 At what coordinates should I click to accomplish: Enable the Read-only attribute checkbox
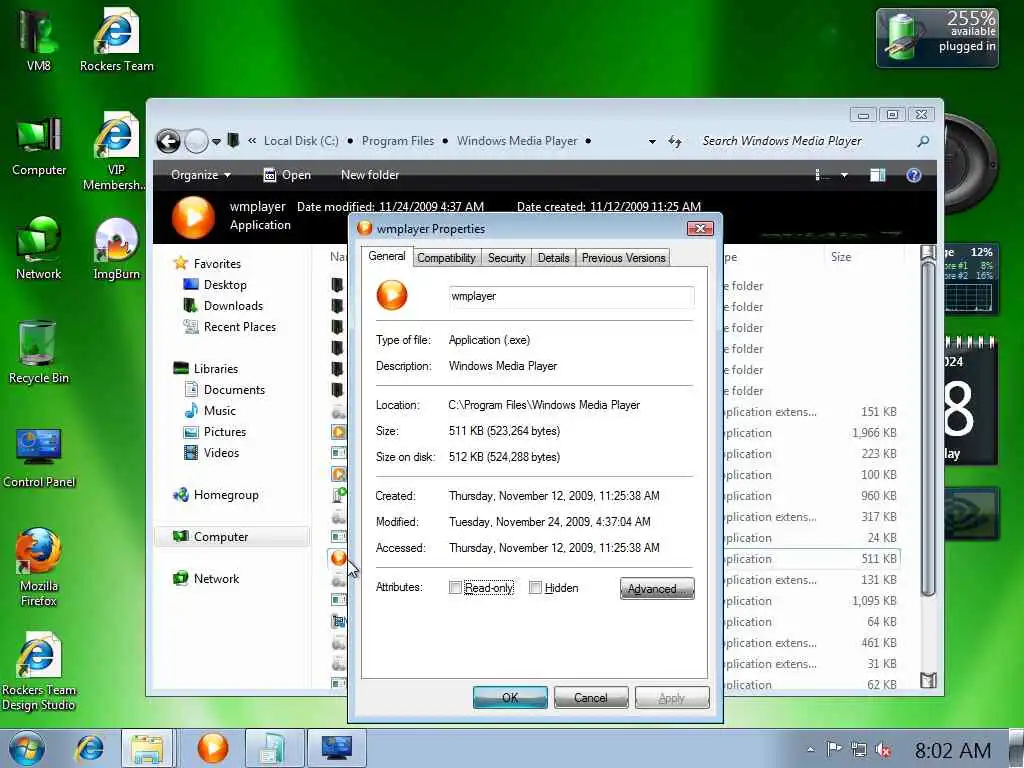pos(455,588)
